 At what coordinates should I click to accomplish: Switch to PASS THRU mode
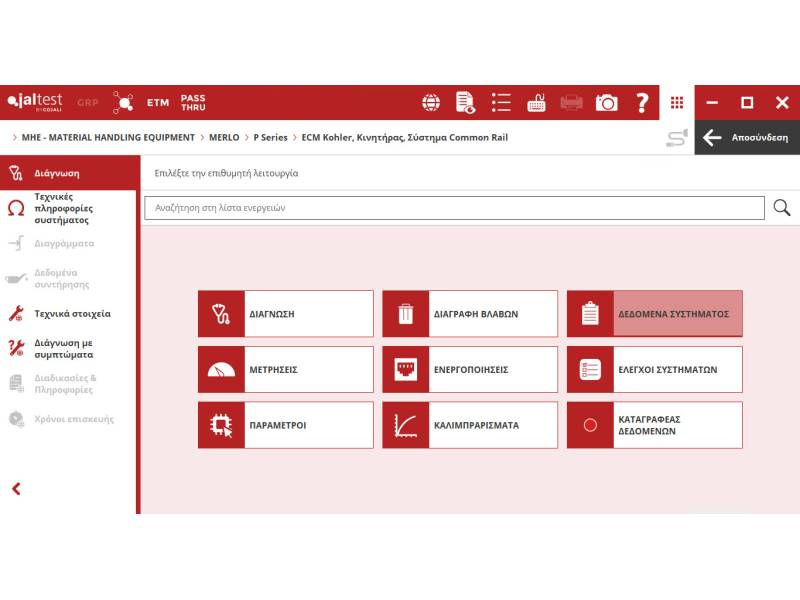coord(193,103)
